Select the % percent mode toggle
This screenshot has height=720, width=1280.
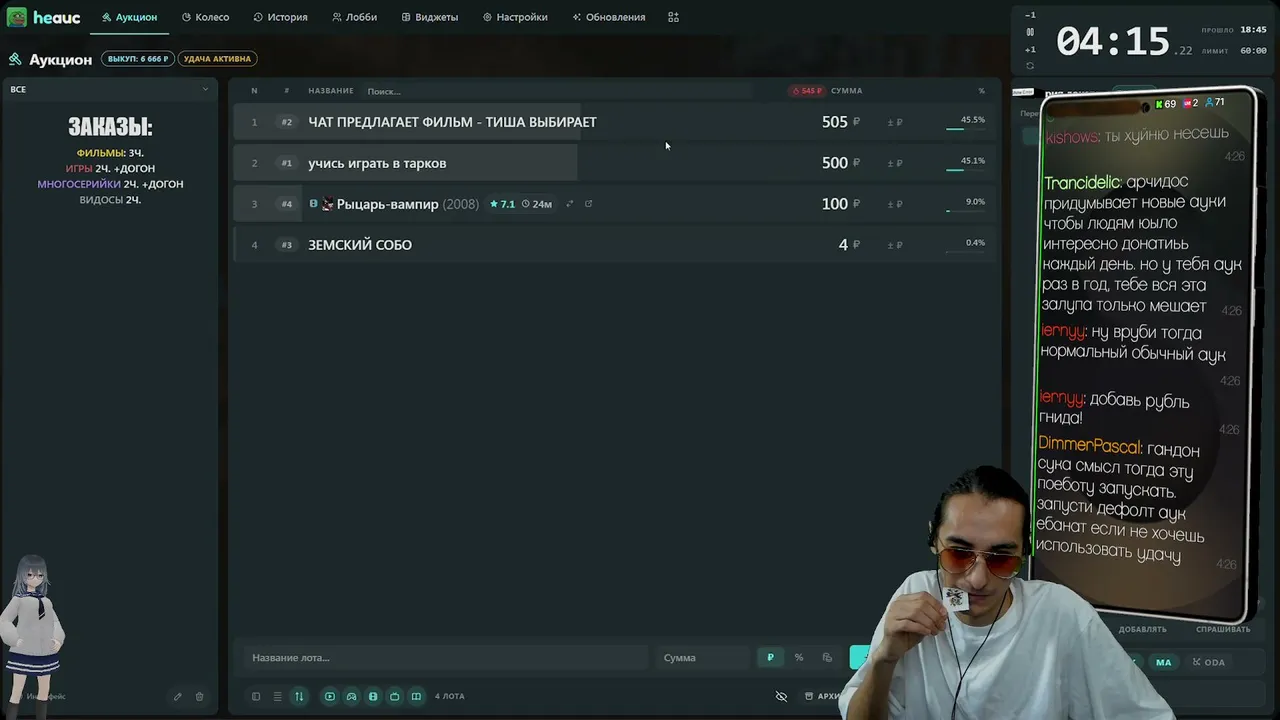pyautogui.click(x=799, y=657)
